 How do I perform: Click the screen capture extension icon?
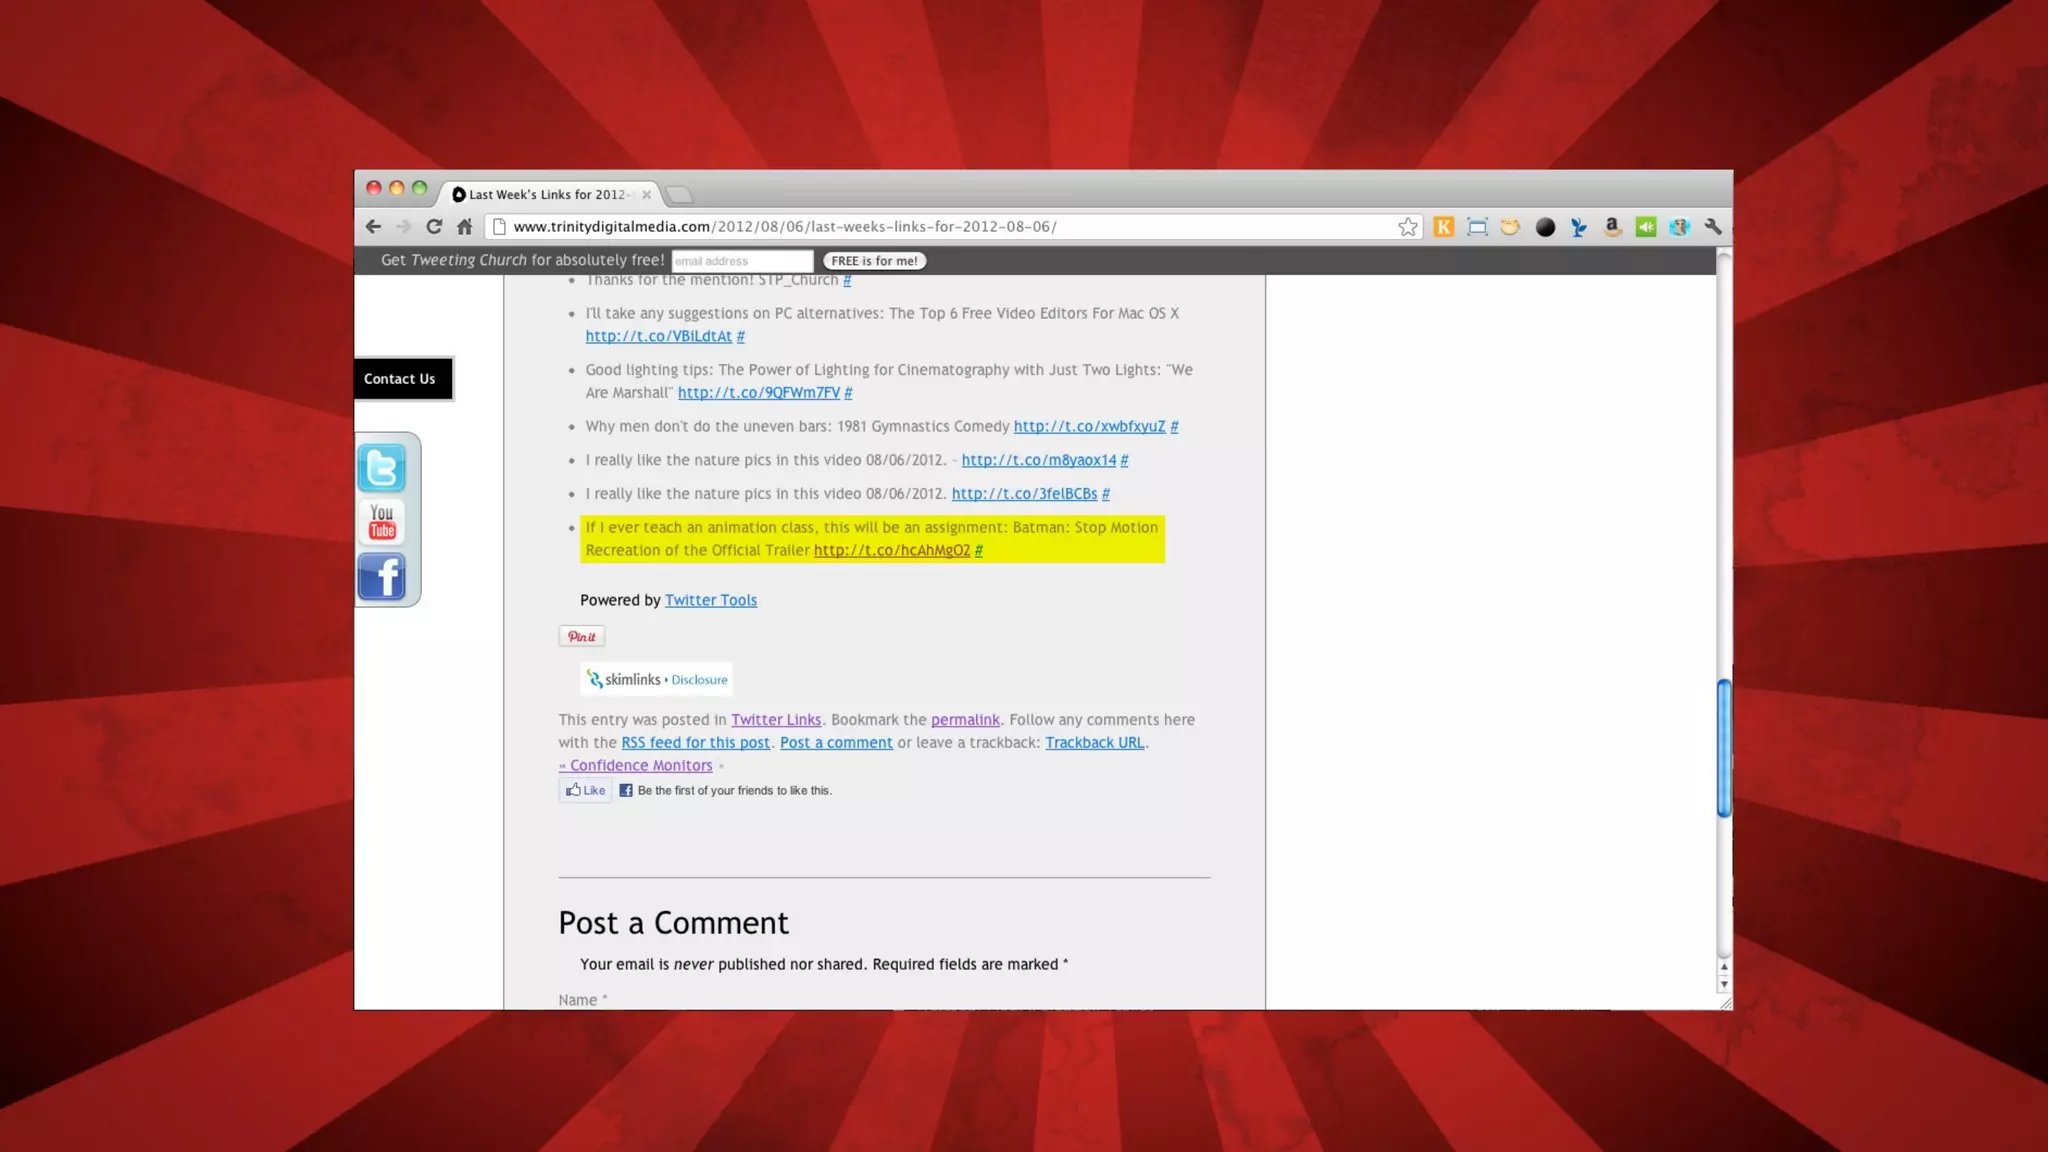(x=1477, y=227)
